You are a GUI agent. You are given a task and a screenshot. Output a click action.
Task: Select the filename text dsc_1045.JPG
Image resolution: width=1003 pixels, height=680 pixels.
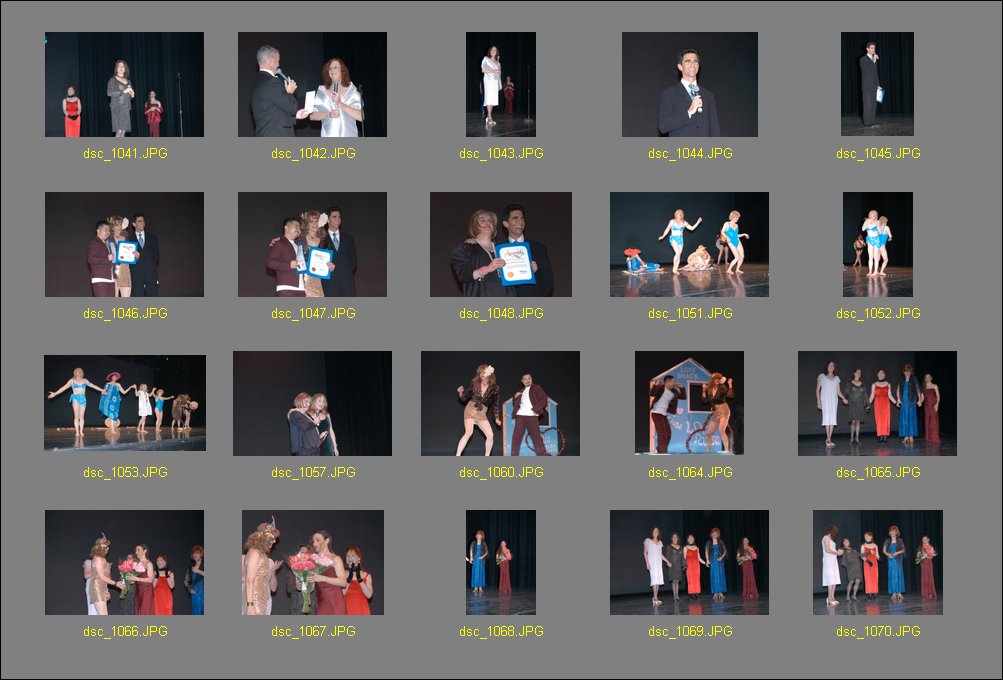(878, 154)
